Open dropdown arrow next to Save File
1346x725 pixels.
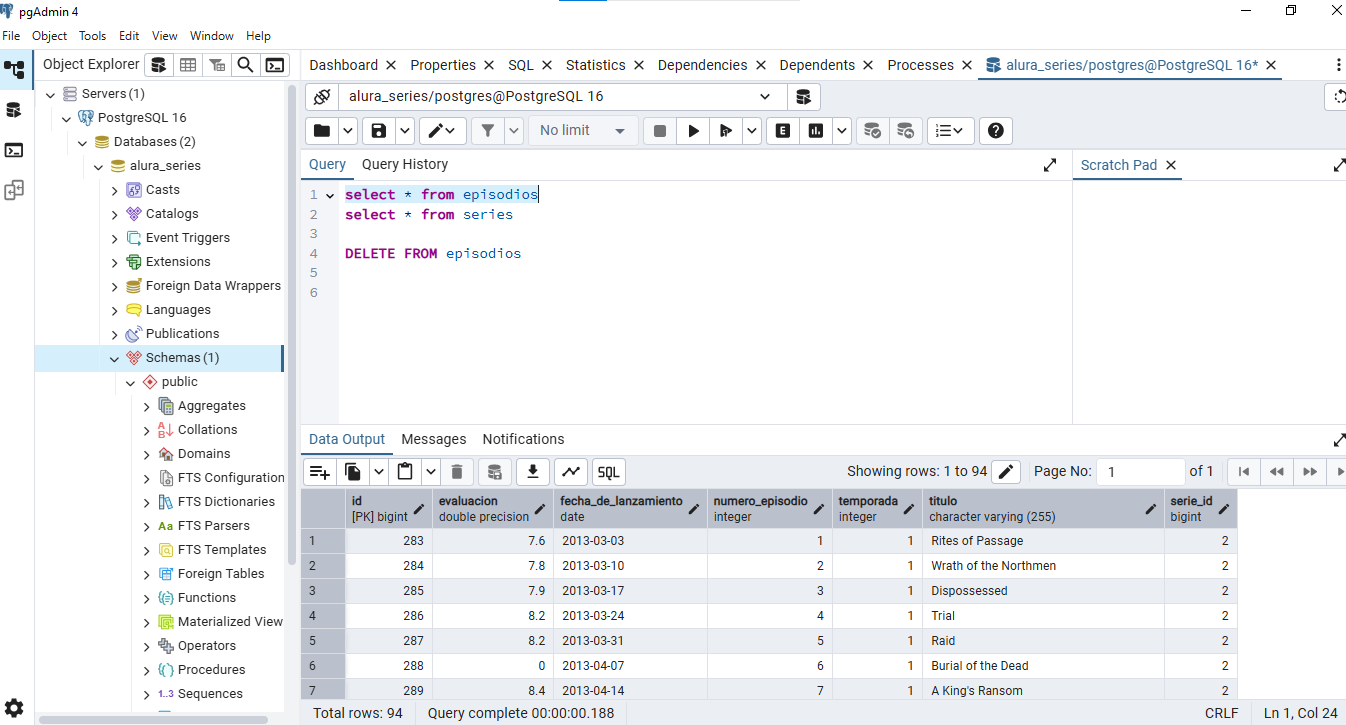click(405, 131)
